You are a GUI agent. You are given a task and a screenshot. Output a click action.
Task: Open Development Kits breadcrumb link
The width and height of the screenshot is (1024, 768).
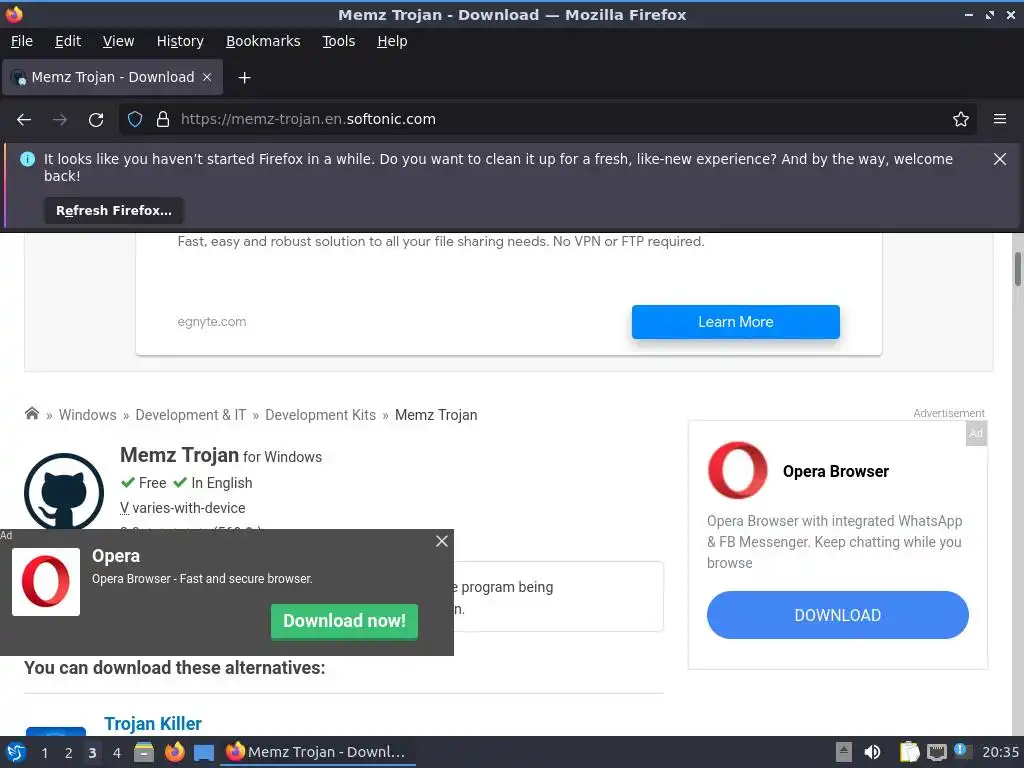coord(321,415)
